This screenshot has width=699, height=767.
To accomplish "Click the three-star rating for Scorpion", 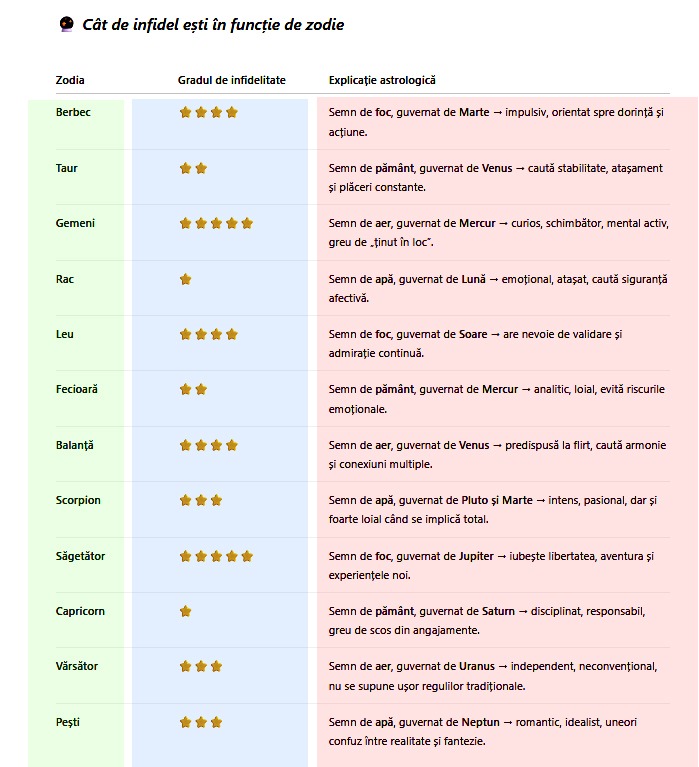I will [x=201, y=500].
